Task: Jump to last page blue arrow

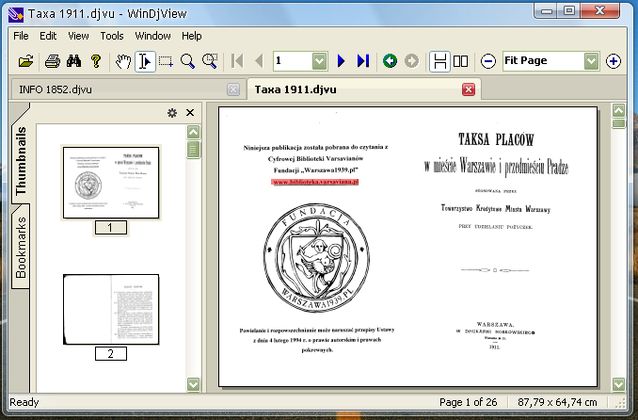Action: tap(363, 61)
